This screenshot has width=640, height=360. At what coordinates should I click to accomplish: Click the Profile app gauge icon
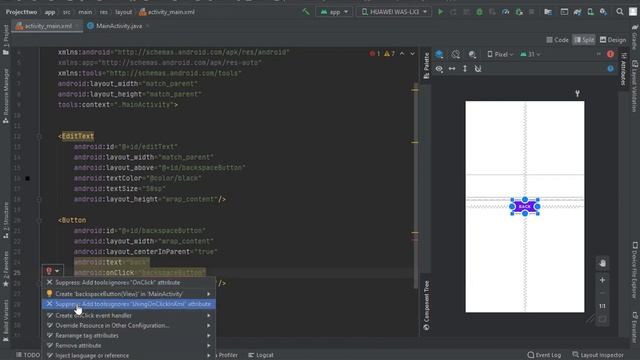pos(505,12)
